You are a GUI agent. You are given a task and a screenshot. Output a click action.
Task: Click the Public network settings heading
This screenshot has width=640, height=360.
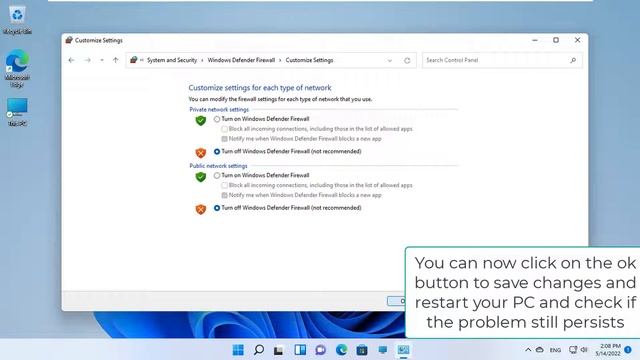(x=218, y=166)
